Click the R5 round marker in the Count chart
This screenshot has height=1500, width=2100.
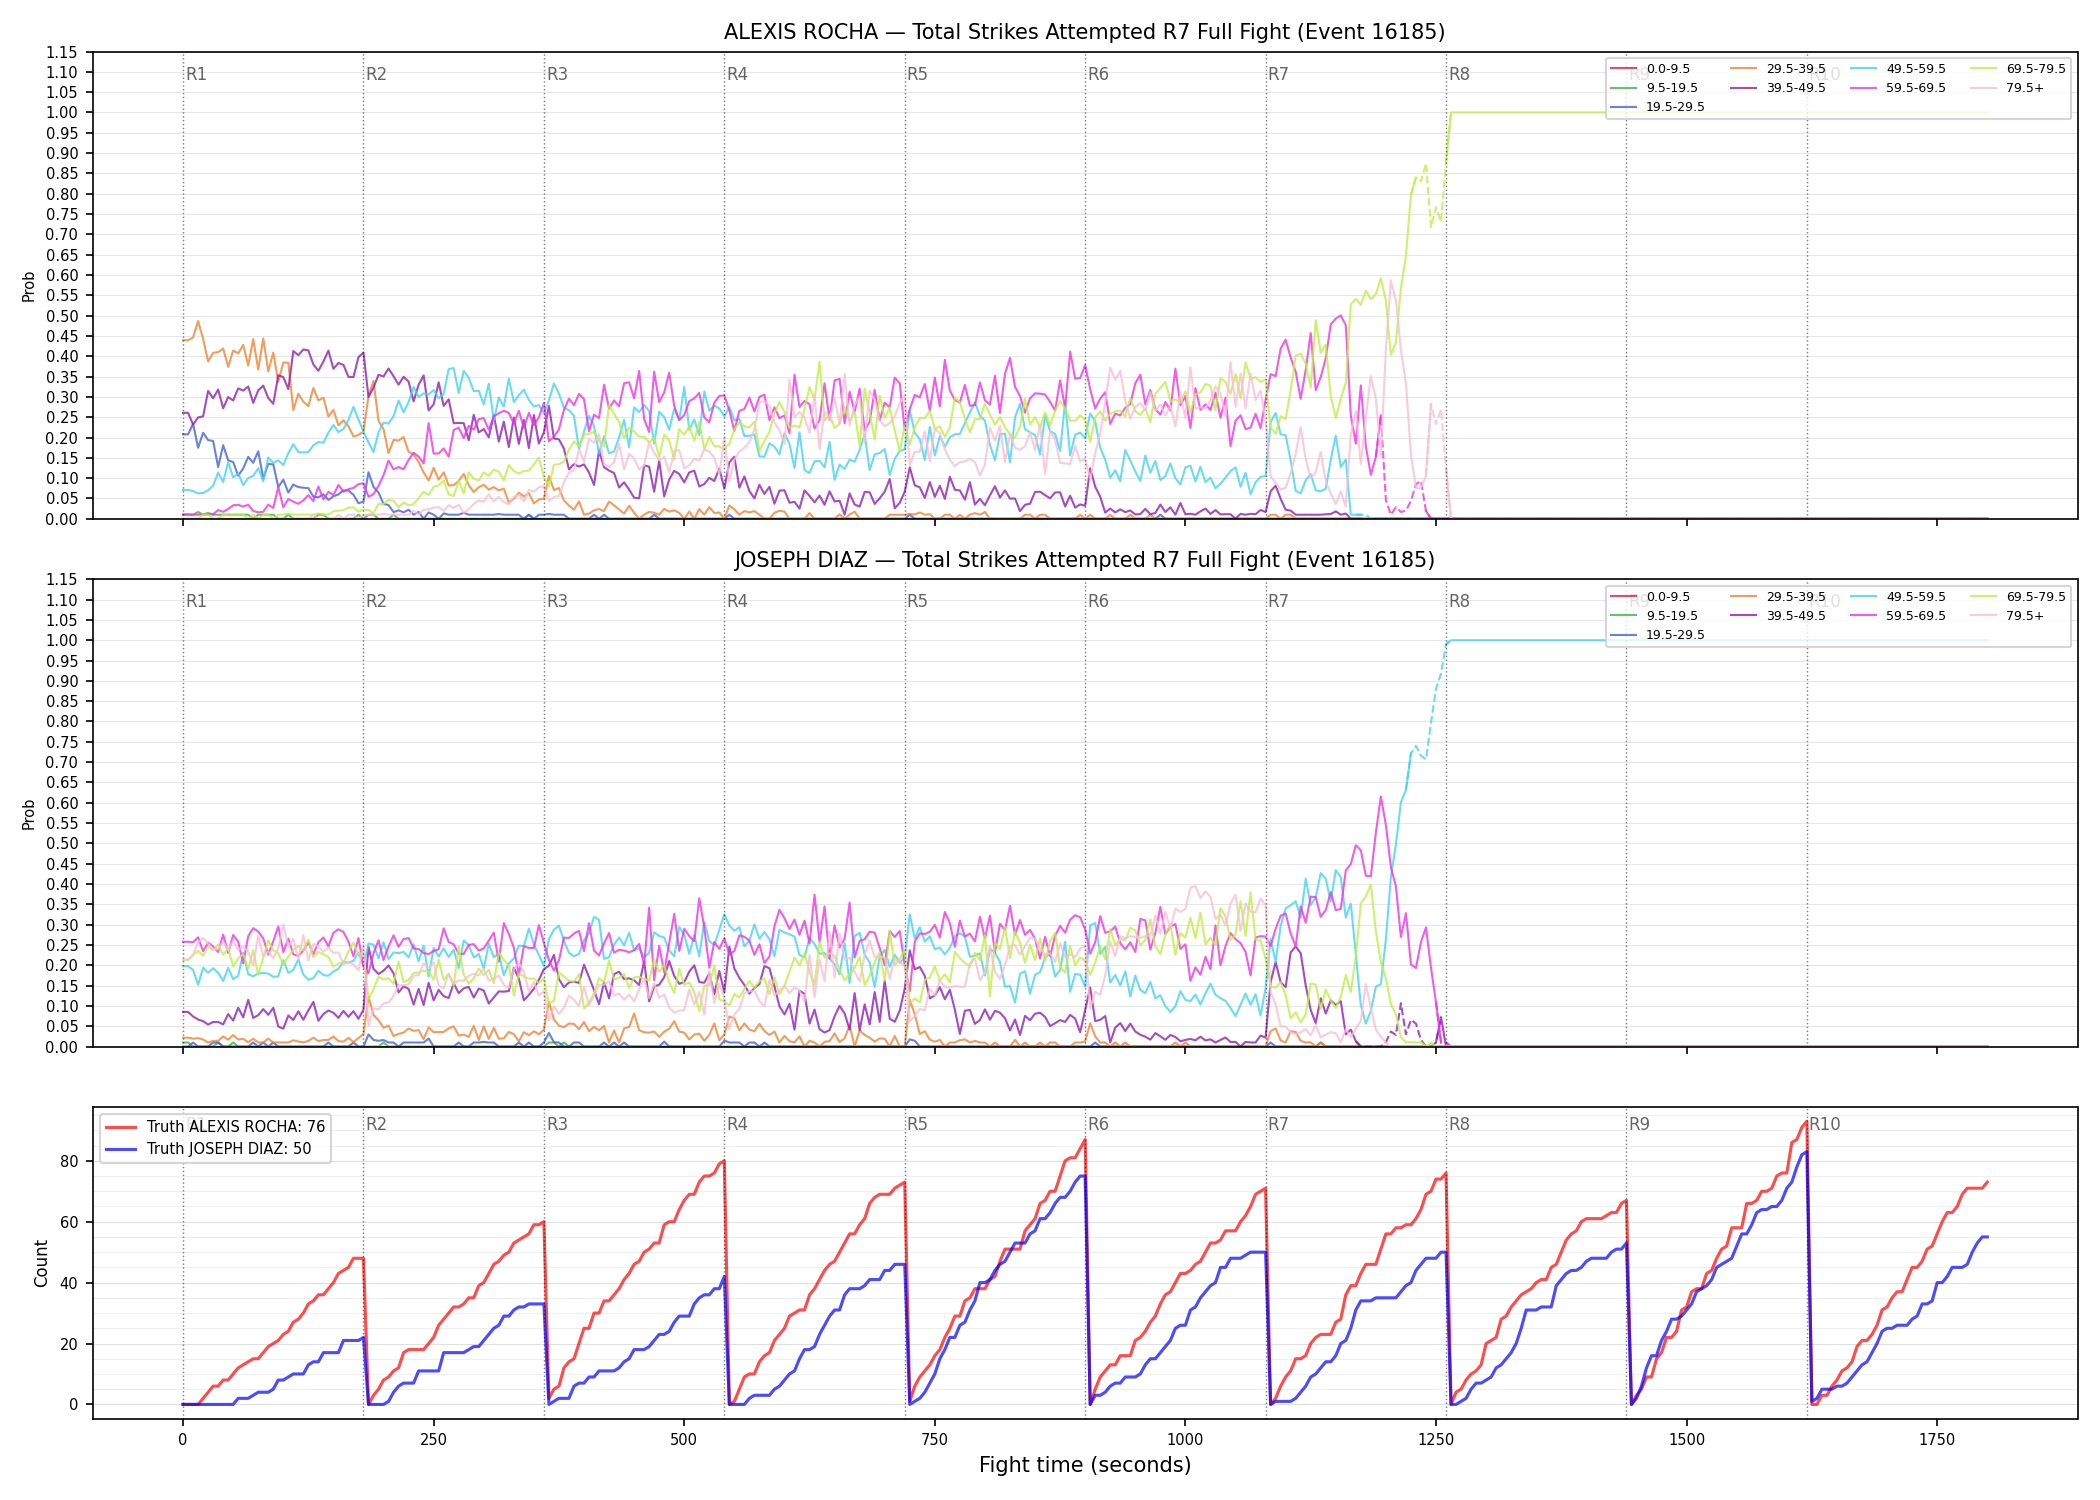[x=917, y=1124]
